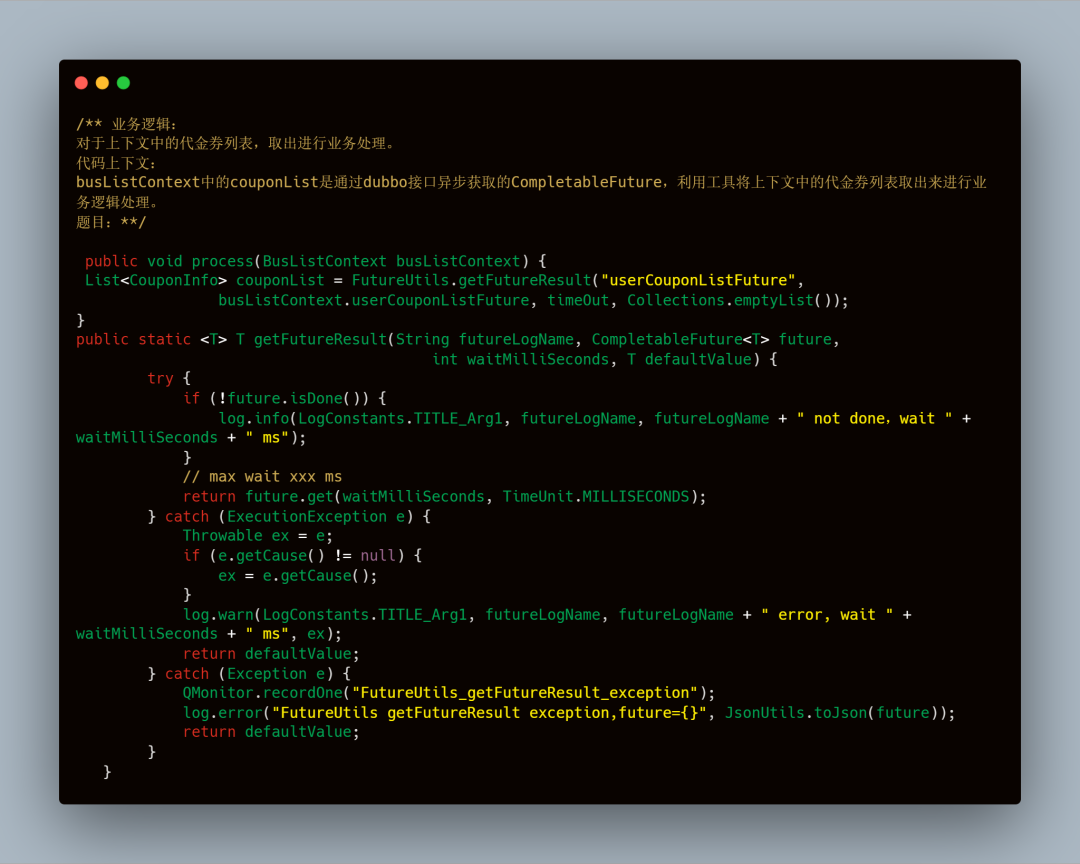This screenshot has height=864, width=1080.
Task: Click the comment heading '/** 业务逻辑:'
Action: pos(127,124)
